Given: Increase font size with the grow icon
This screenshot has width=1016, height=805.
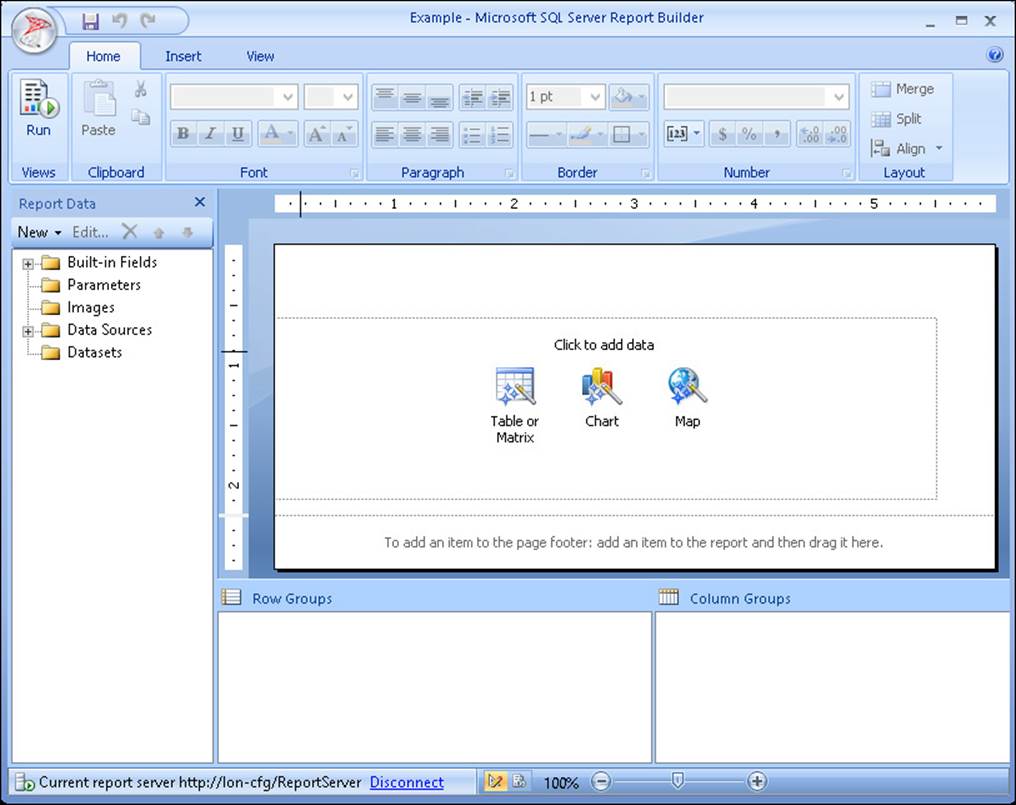Looking at the screenshot, I should (316, 134).
